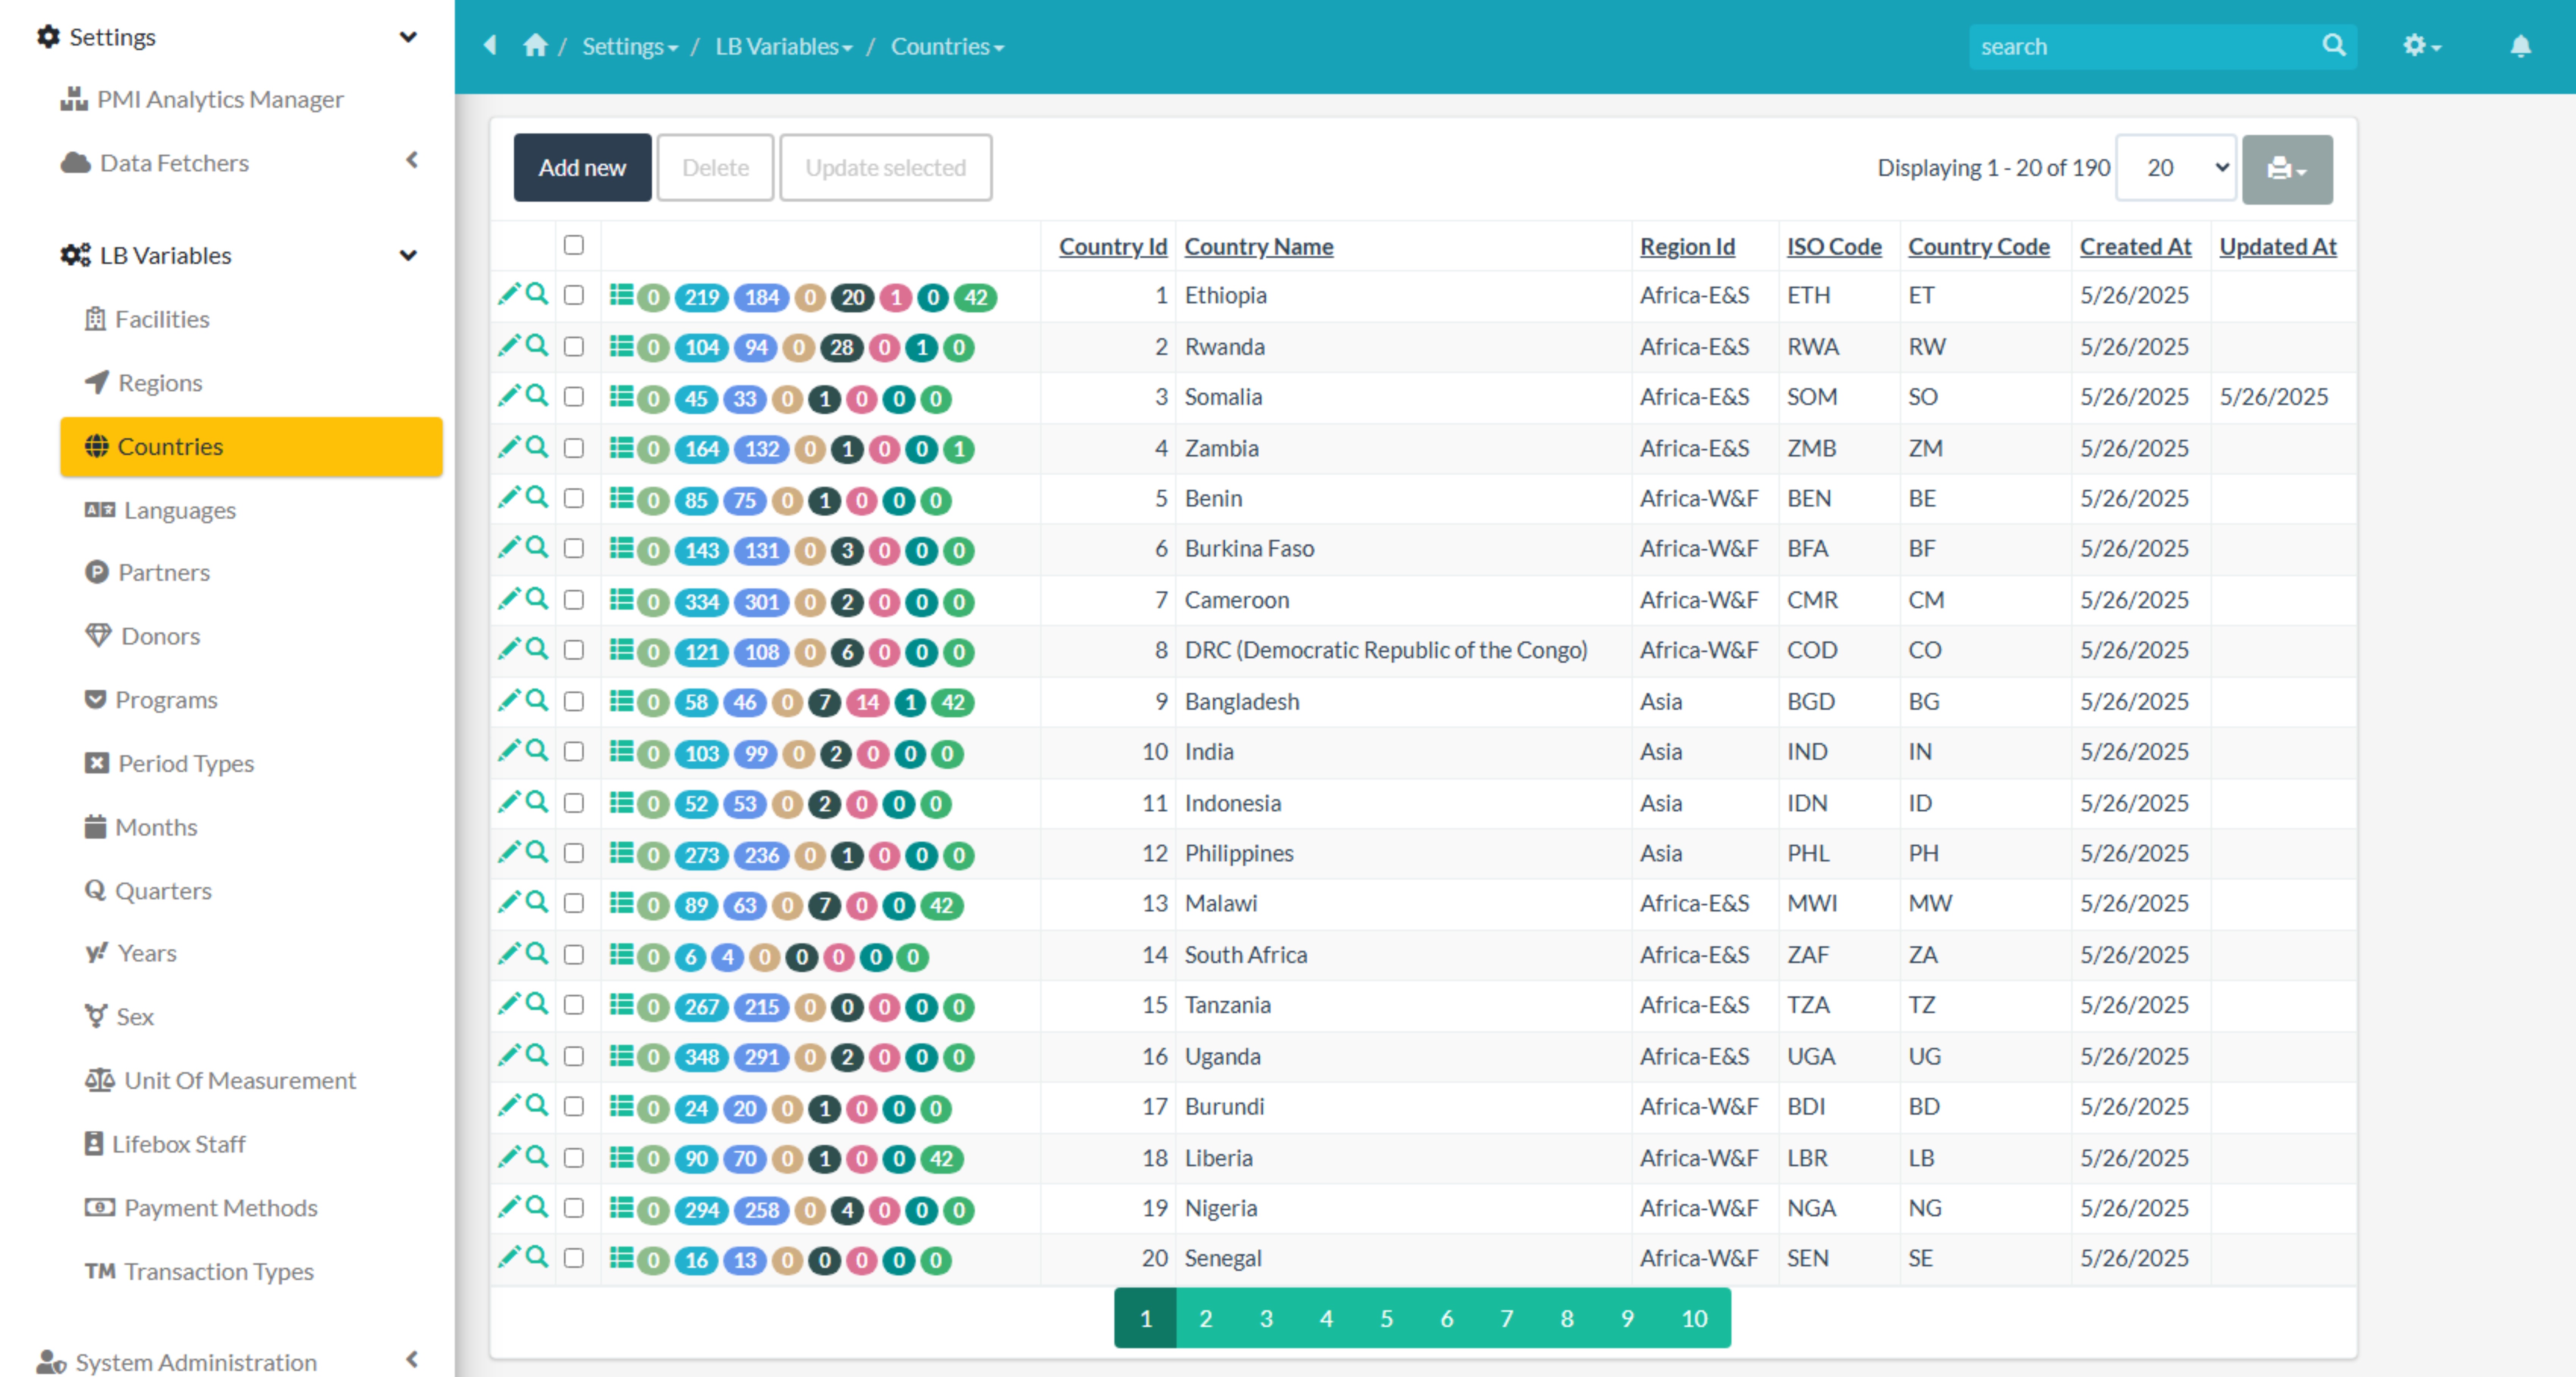Open the notifications bell
This screenshot has width=2576, height=1377.
[x=2520, y=46]
